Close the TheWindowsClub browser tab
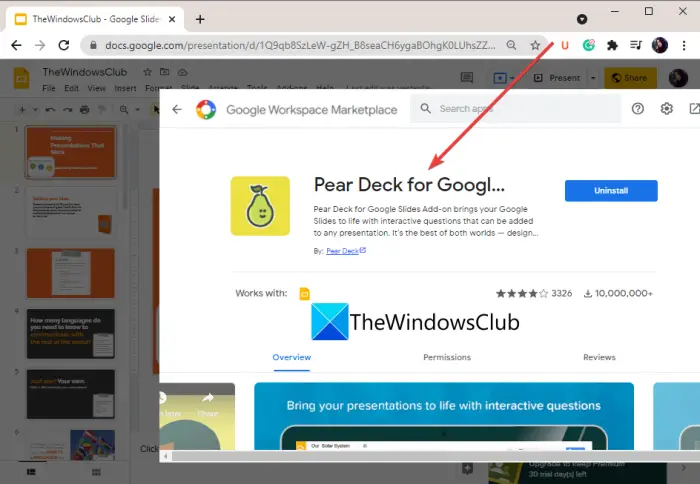Viewport: 700px width, 484px height. (x=172, y=19)
